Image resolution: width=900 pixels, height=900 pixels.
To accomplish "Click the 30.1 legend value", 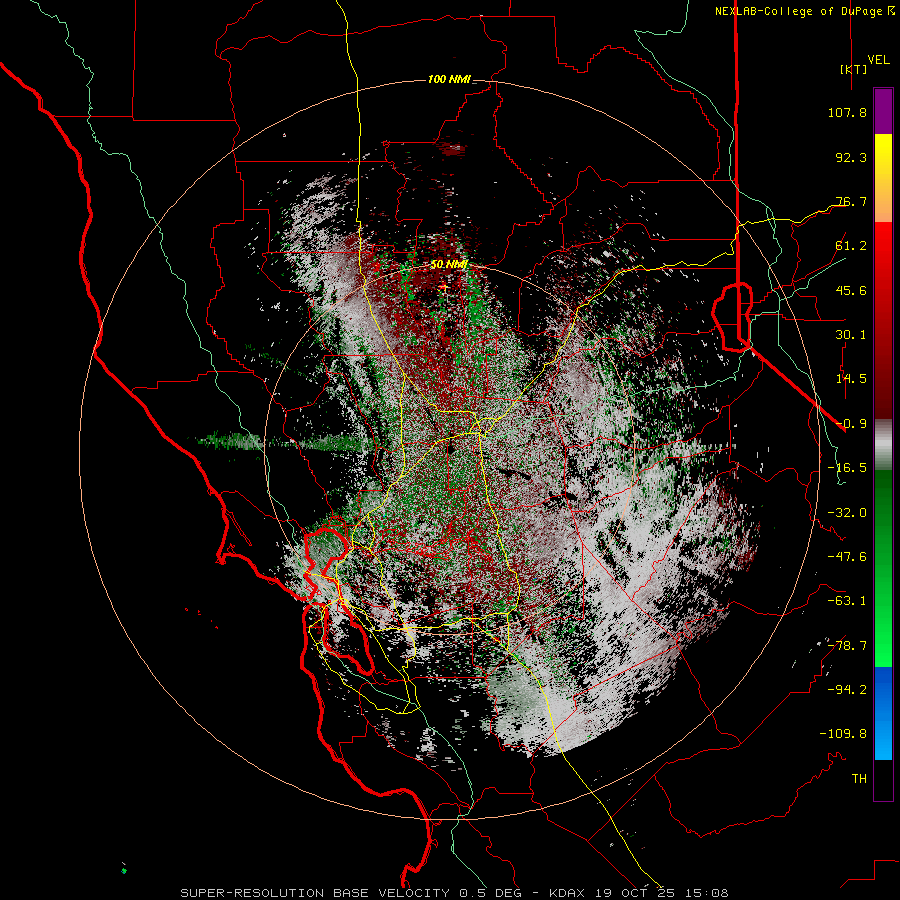I will 851,335.
